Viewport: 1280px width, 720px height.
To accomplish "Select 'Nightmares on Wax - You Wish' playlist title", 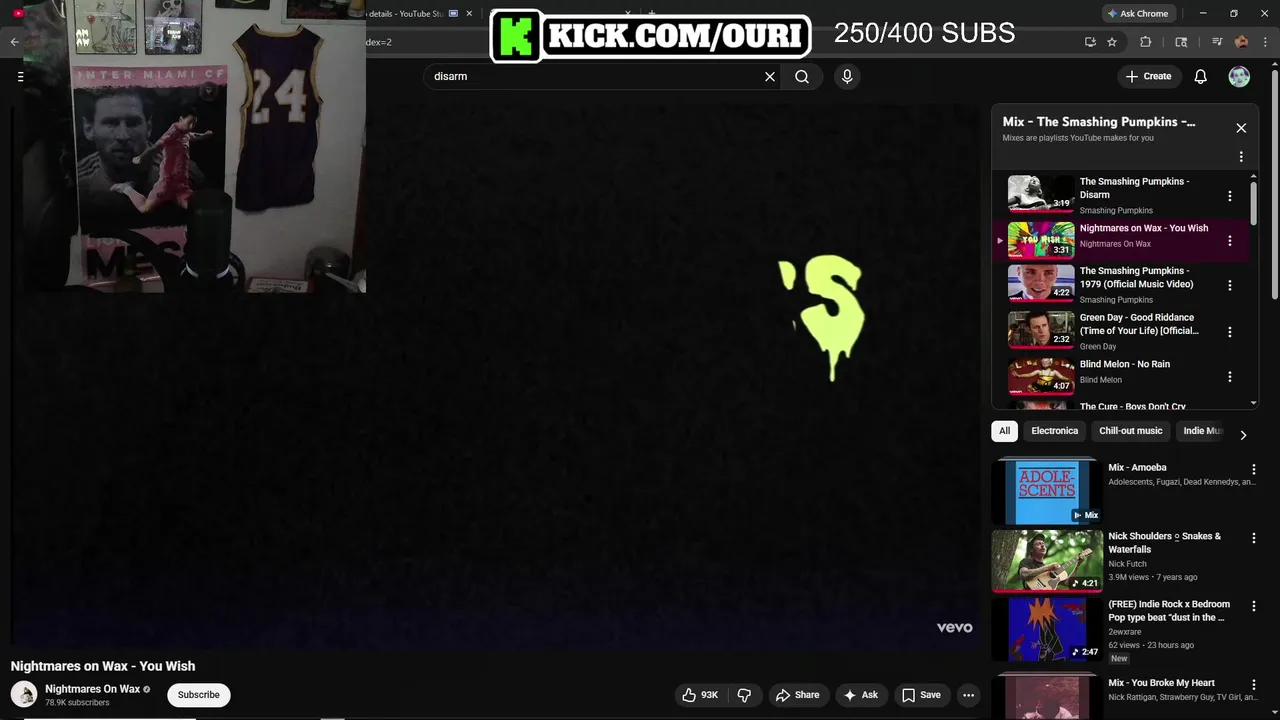I will 1144,228.
